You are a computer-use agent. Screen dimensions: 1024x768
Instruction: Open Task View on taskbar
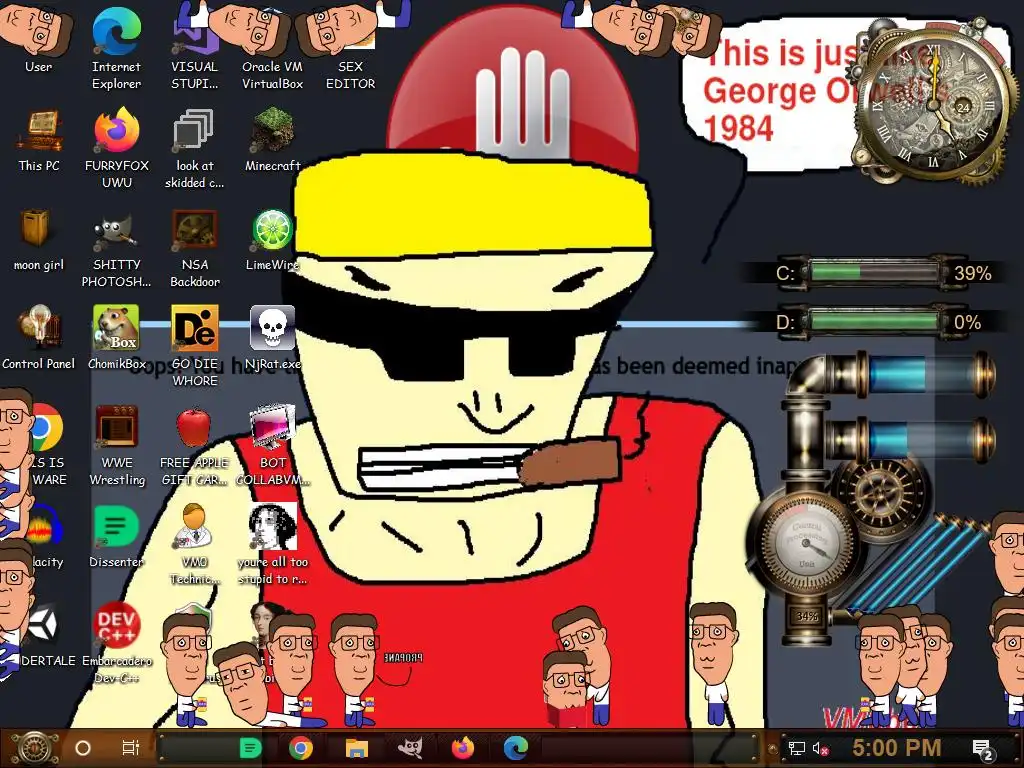(131, 748)
